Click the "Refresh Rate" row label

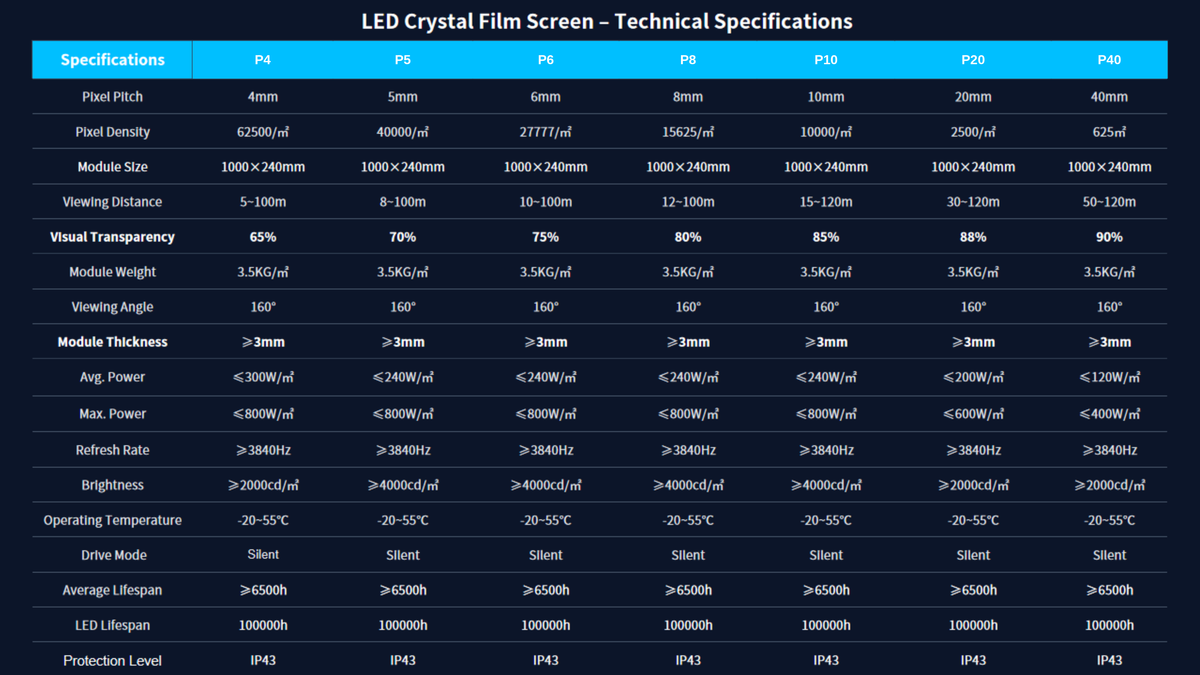tap(112, 450)
